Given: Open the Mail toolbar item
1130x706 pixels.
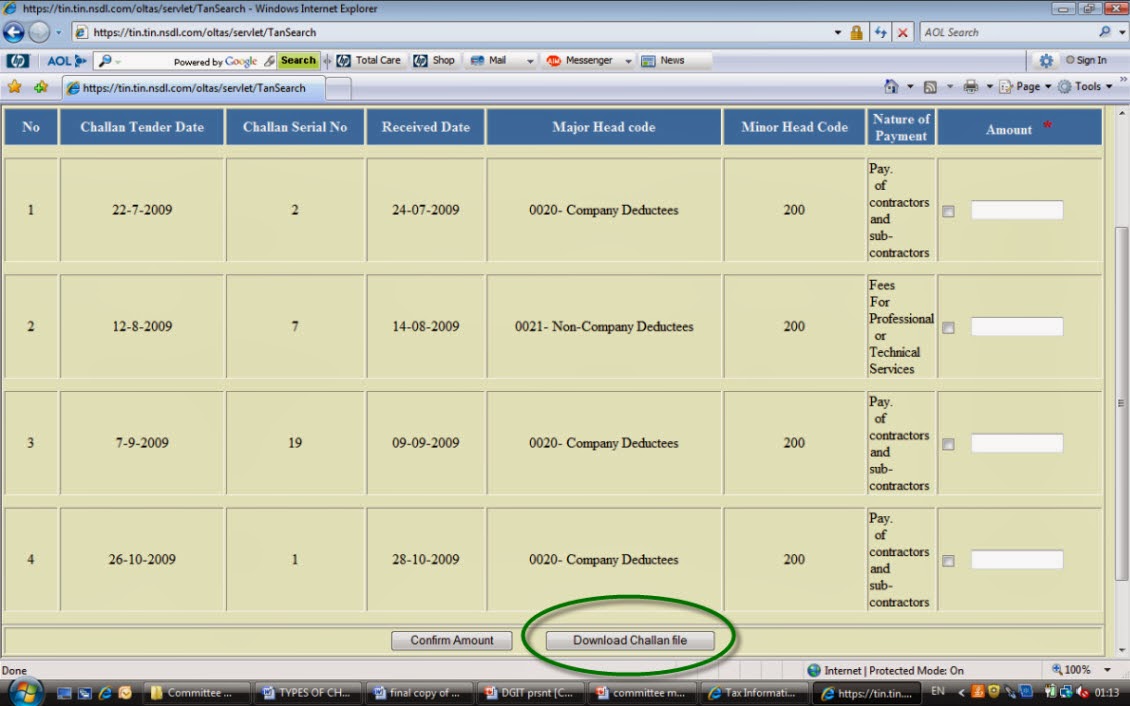Looking at the screenshot, I should tap(489, 61).
